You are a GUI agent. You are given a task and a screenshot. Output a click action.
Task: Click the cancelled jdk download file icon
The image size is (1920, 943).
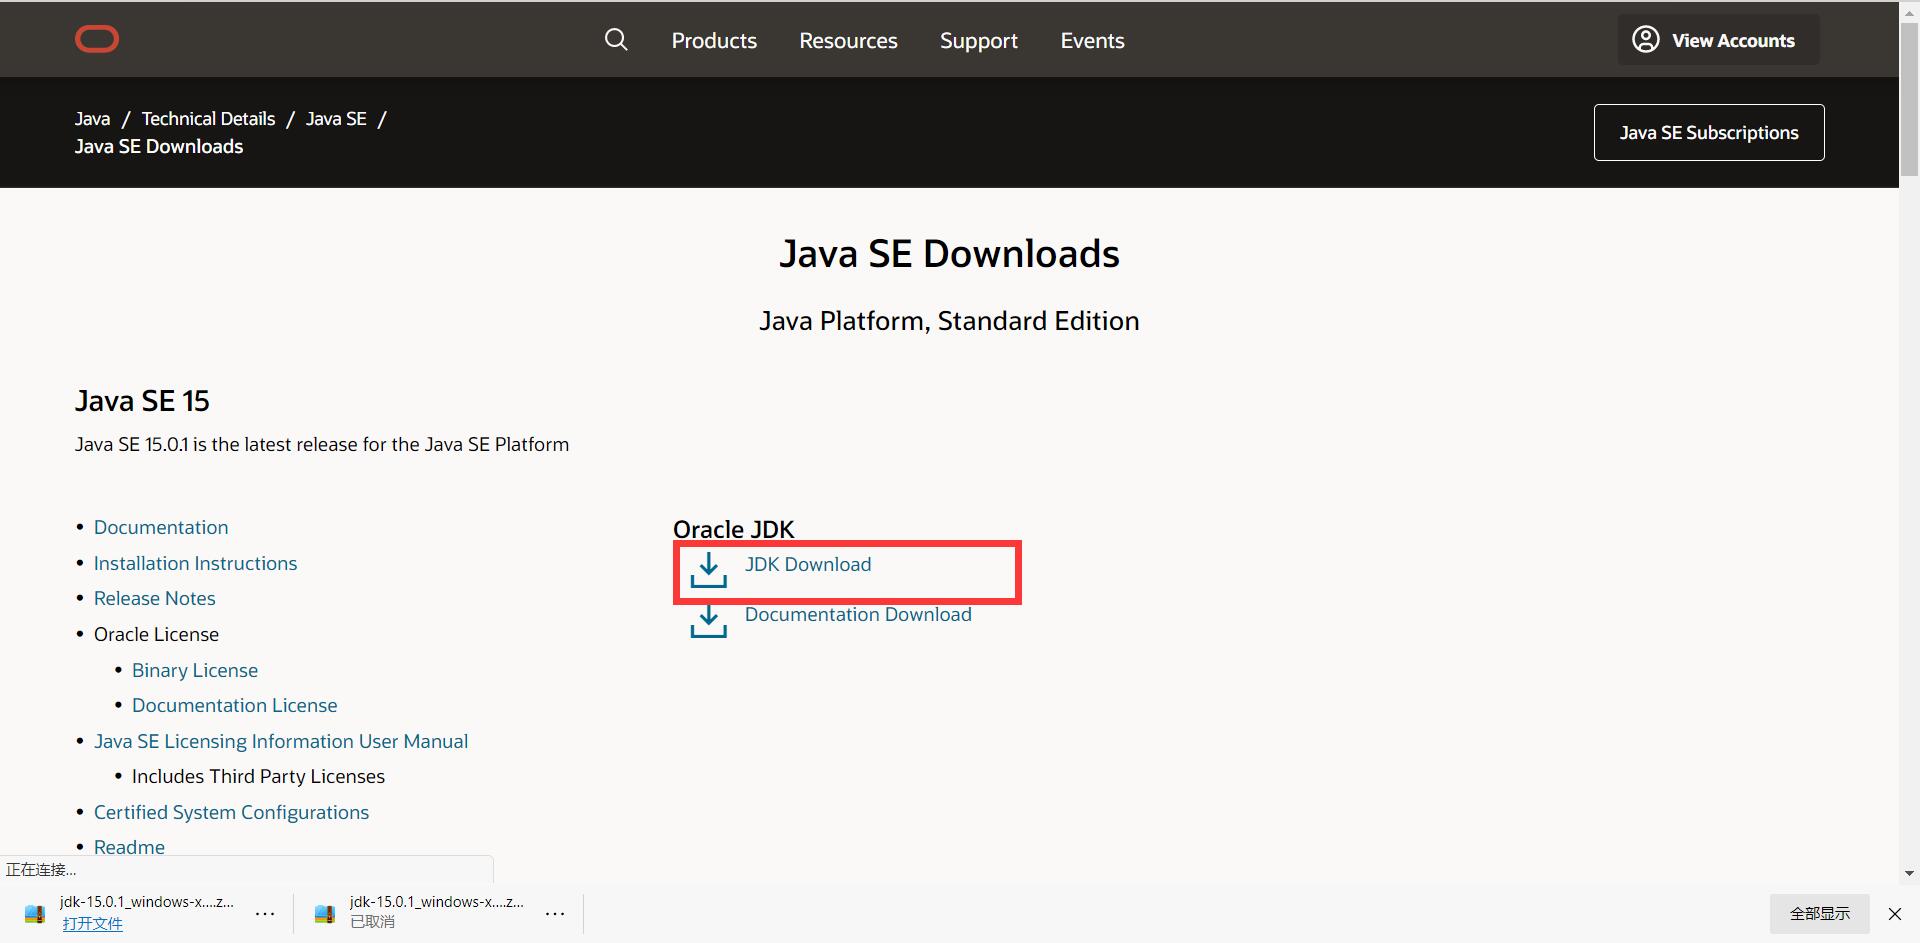click(325, 913)
